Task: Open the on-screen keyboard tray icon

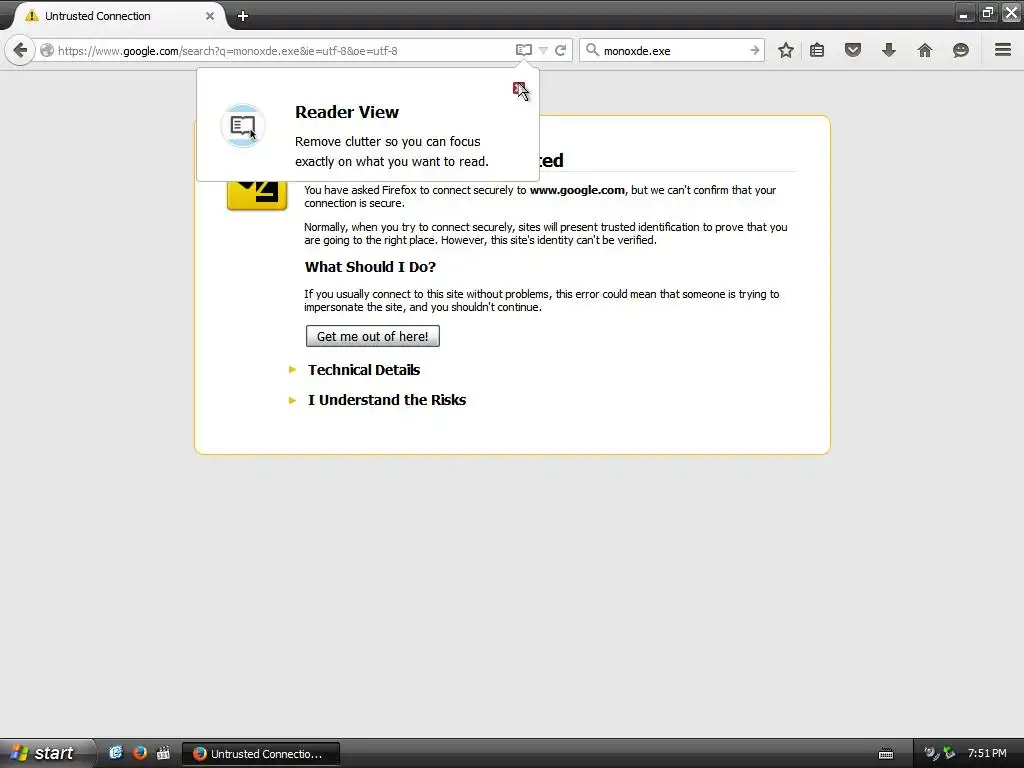Action: pyautogui.click(x=886, y=754)
